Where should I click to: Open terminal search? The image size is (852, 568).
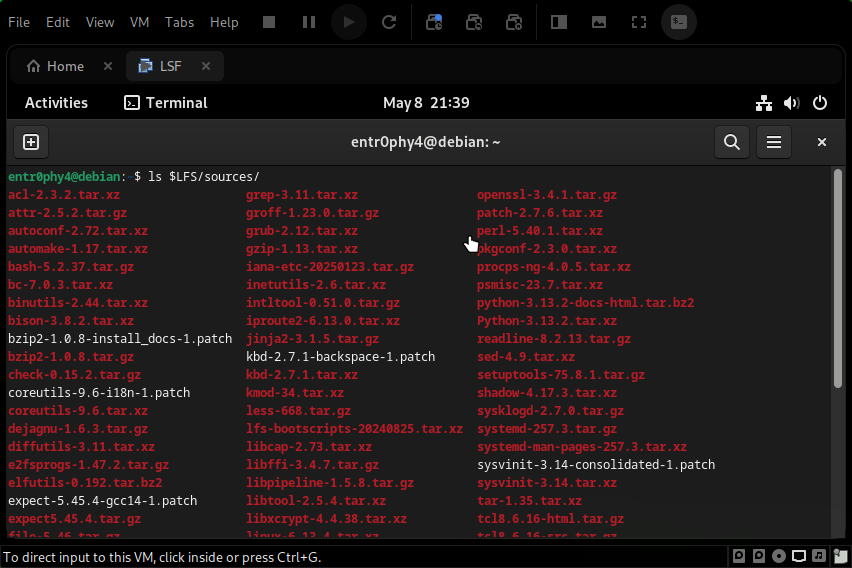tap(732, 142)
